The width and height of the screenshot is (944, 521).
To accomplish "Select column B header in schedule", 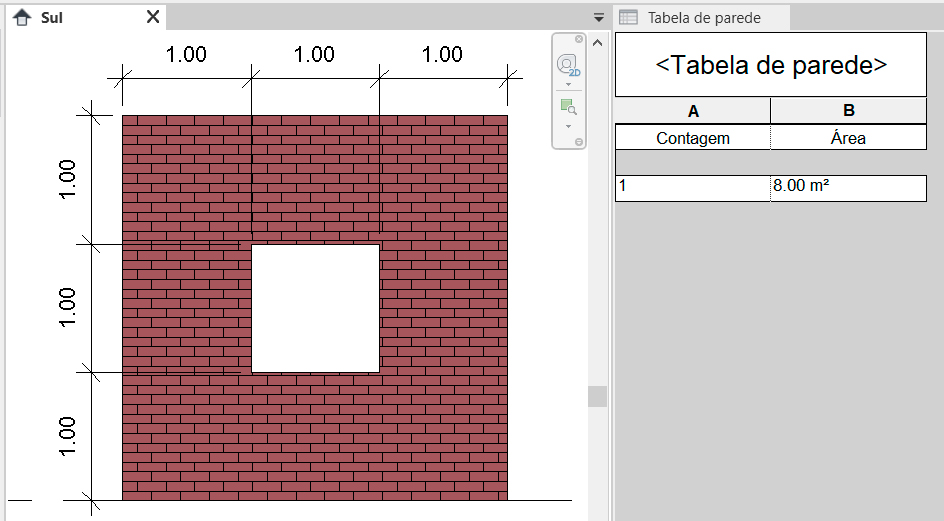I will point(848,110).
